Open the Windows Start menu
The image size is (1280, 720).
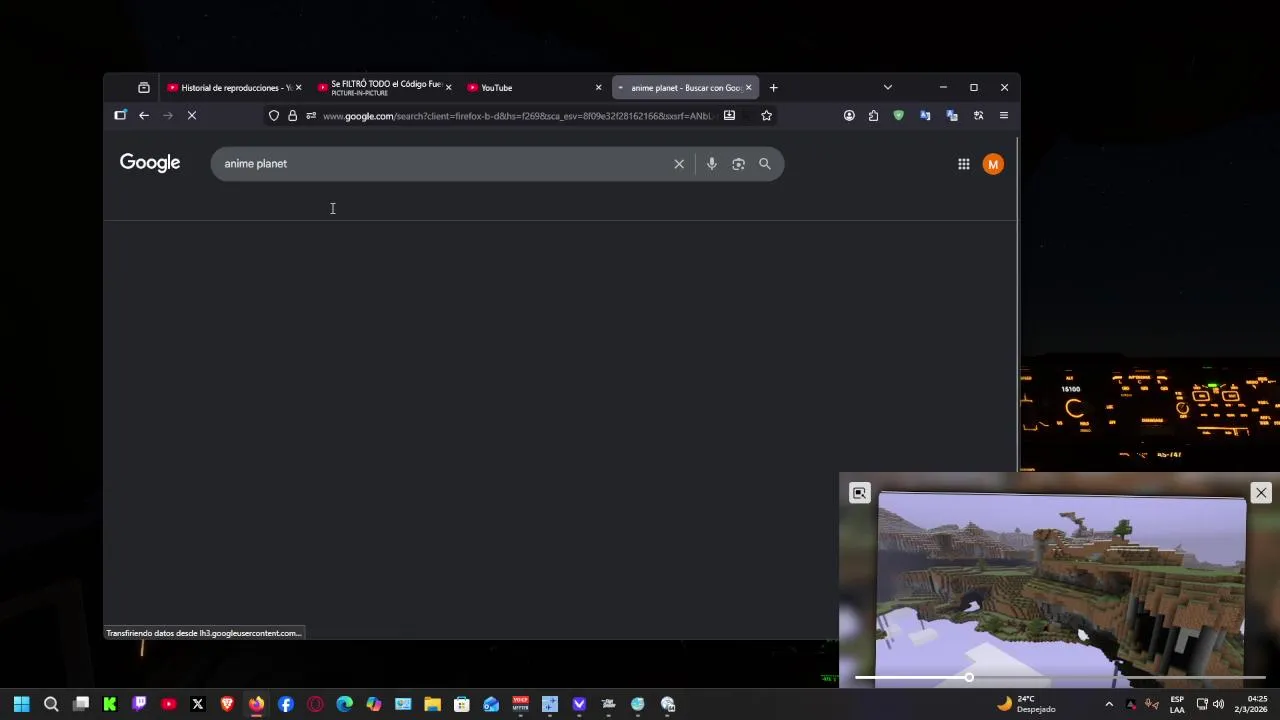click(x=21, y=704)
